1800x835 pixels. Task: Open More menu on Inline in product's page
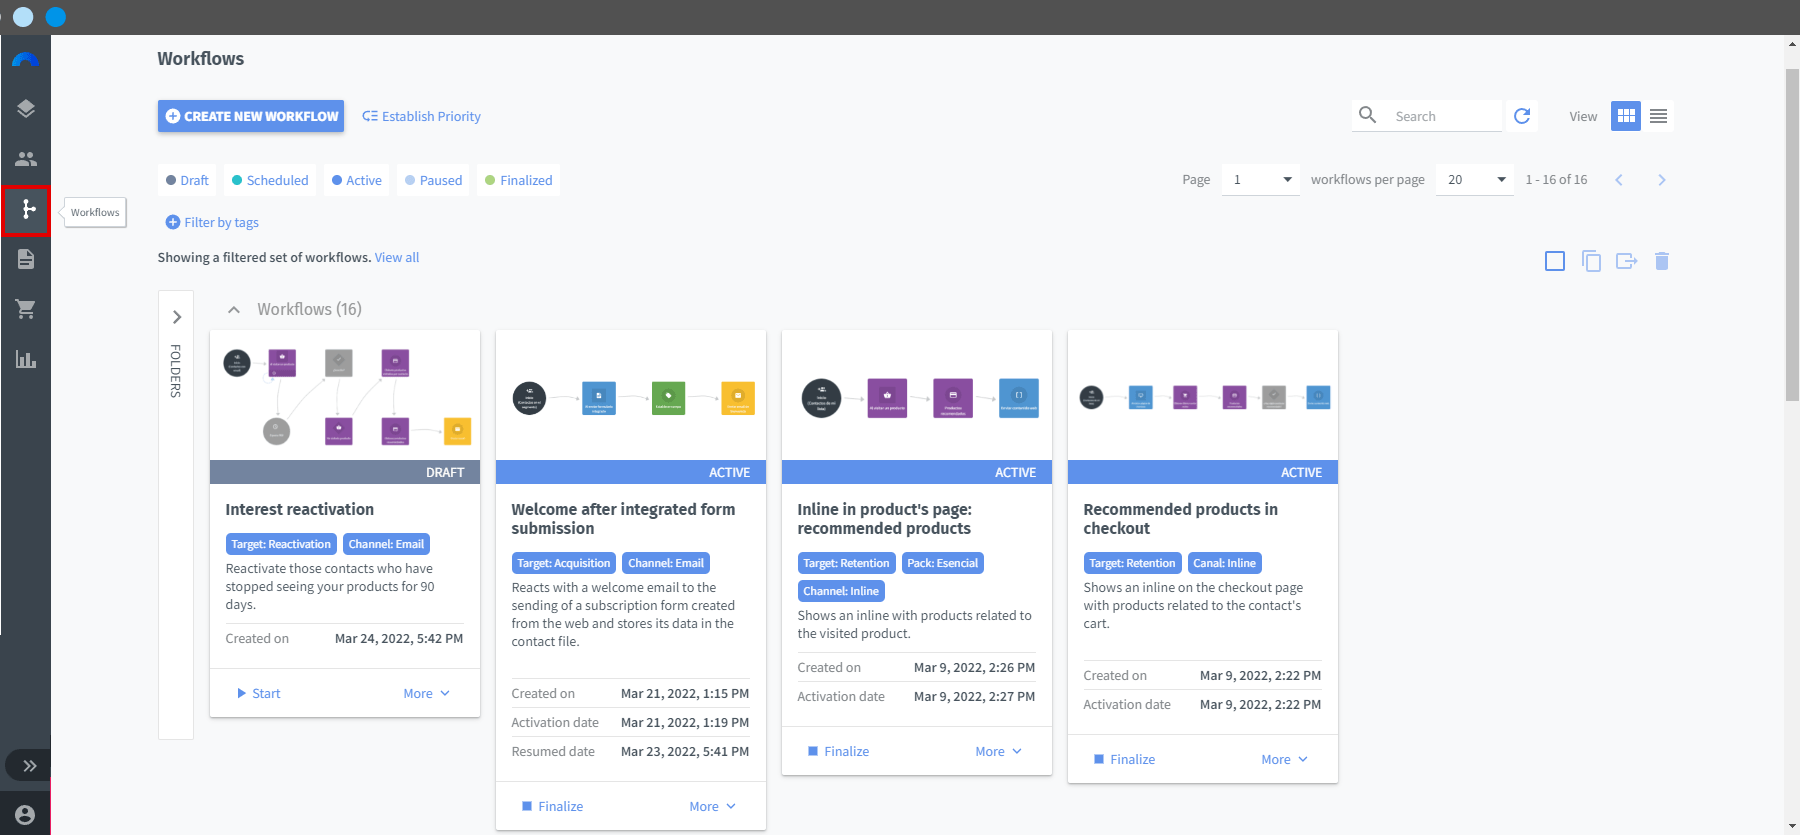999,751
